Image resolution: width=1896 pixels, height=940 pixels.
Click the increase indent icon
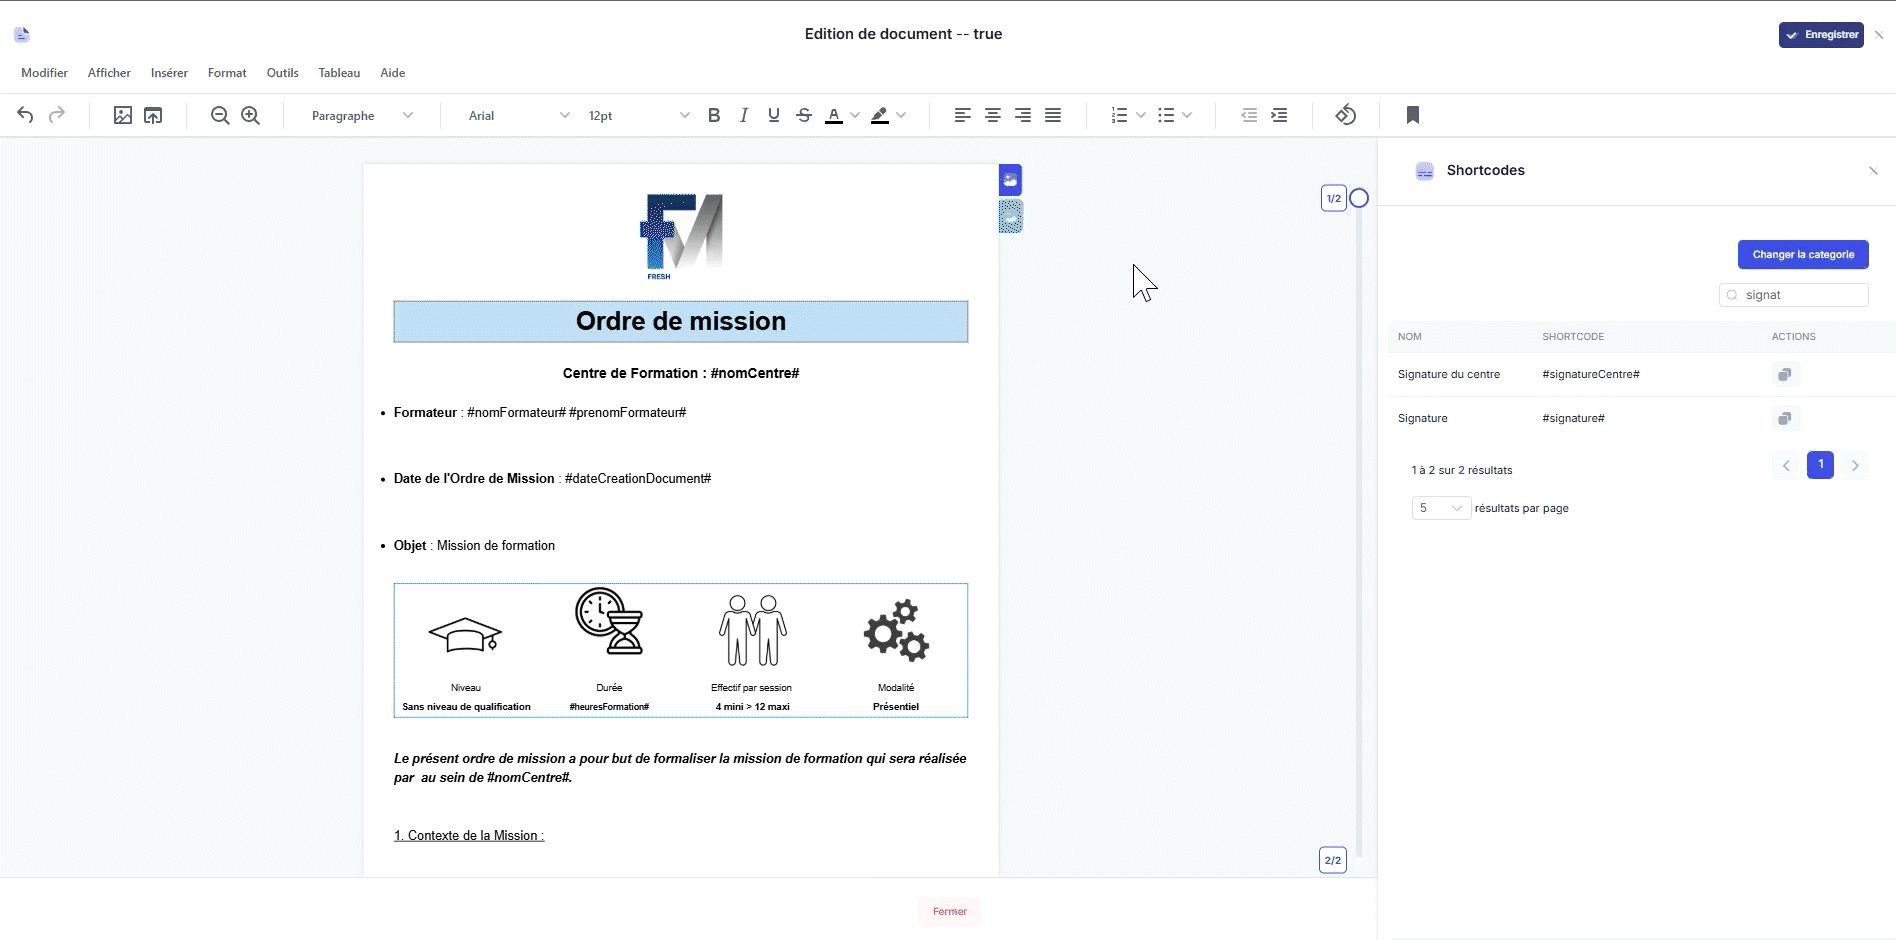click(x=1279, y=115)
